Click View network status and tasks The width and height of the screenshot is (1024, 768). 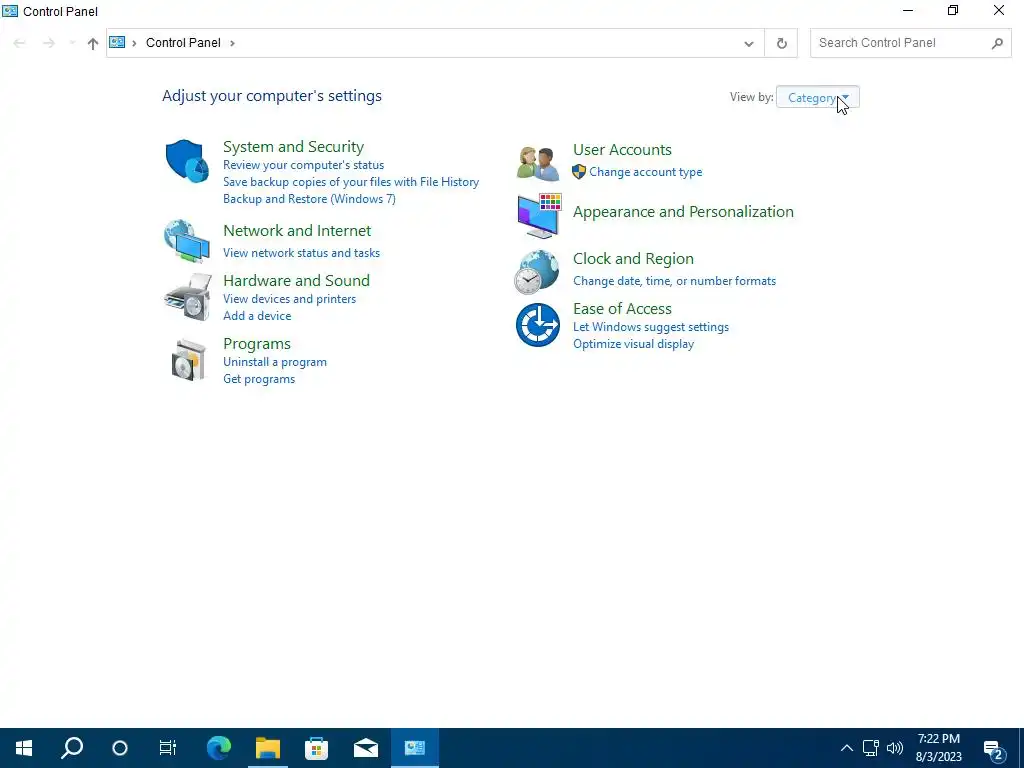click(301, 253)
